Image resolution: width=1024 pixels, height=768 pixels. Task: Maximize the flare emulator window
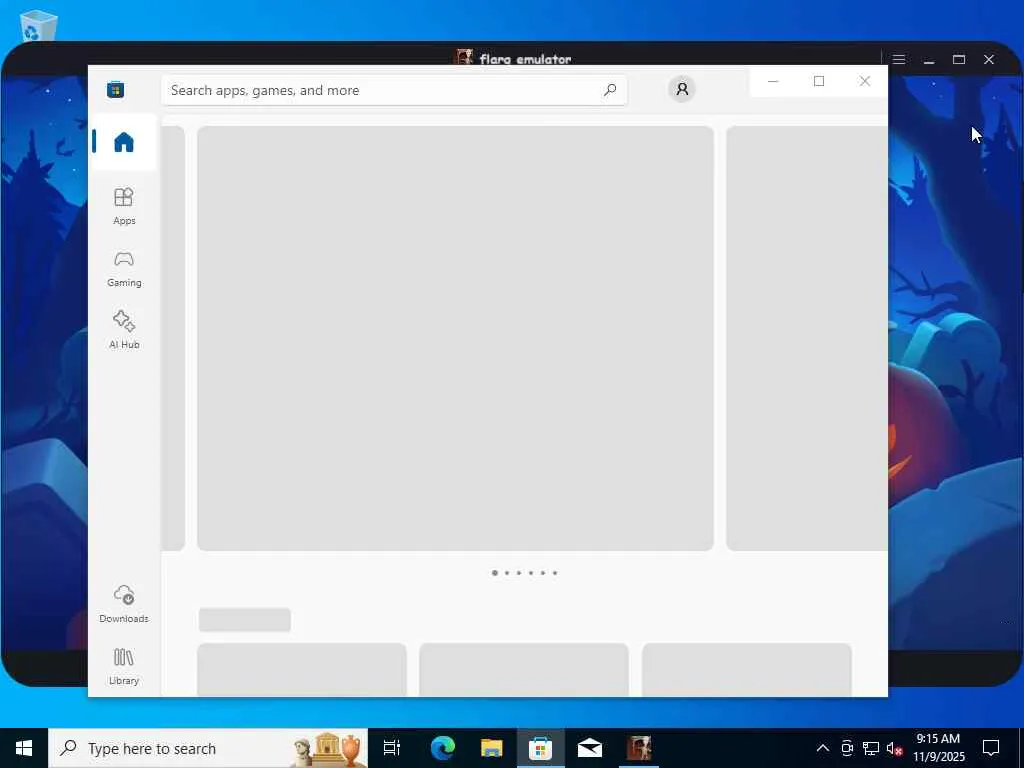click(x=959, y=59)
